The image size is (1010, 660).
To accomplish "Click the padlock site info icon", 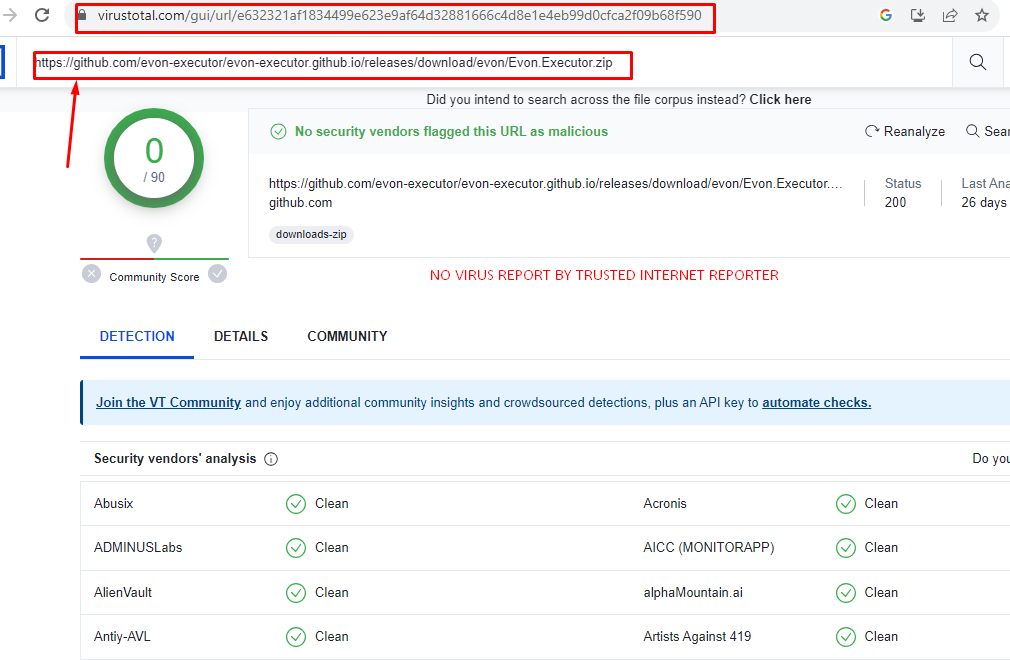I will [82, 15].
